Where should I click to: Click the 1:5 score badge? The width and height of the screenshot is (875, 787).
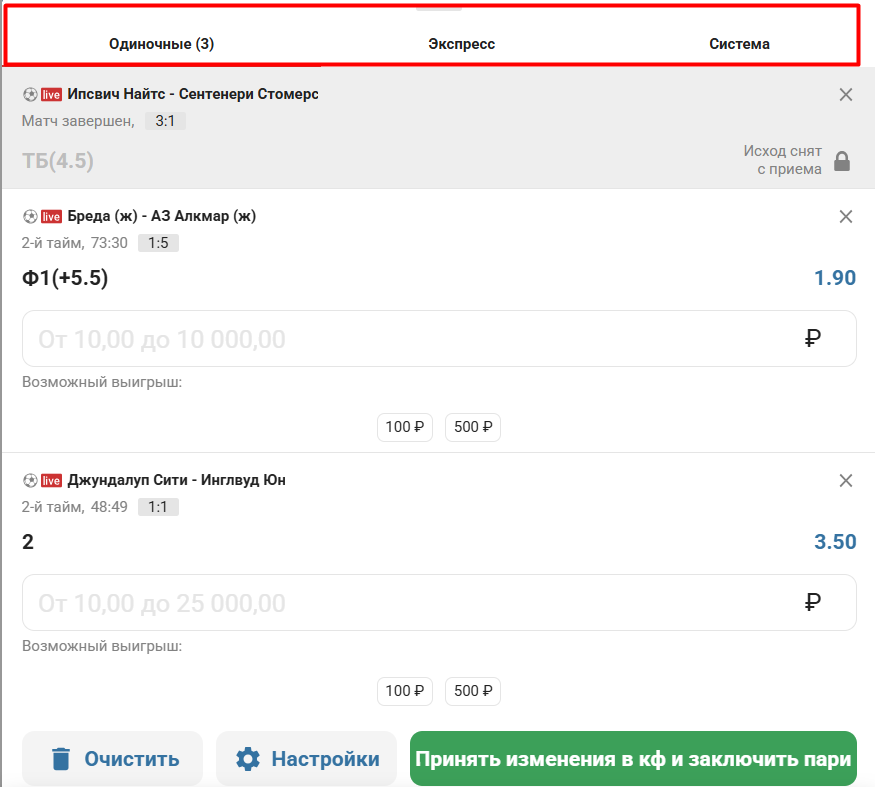[158, 243]
